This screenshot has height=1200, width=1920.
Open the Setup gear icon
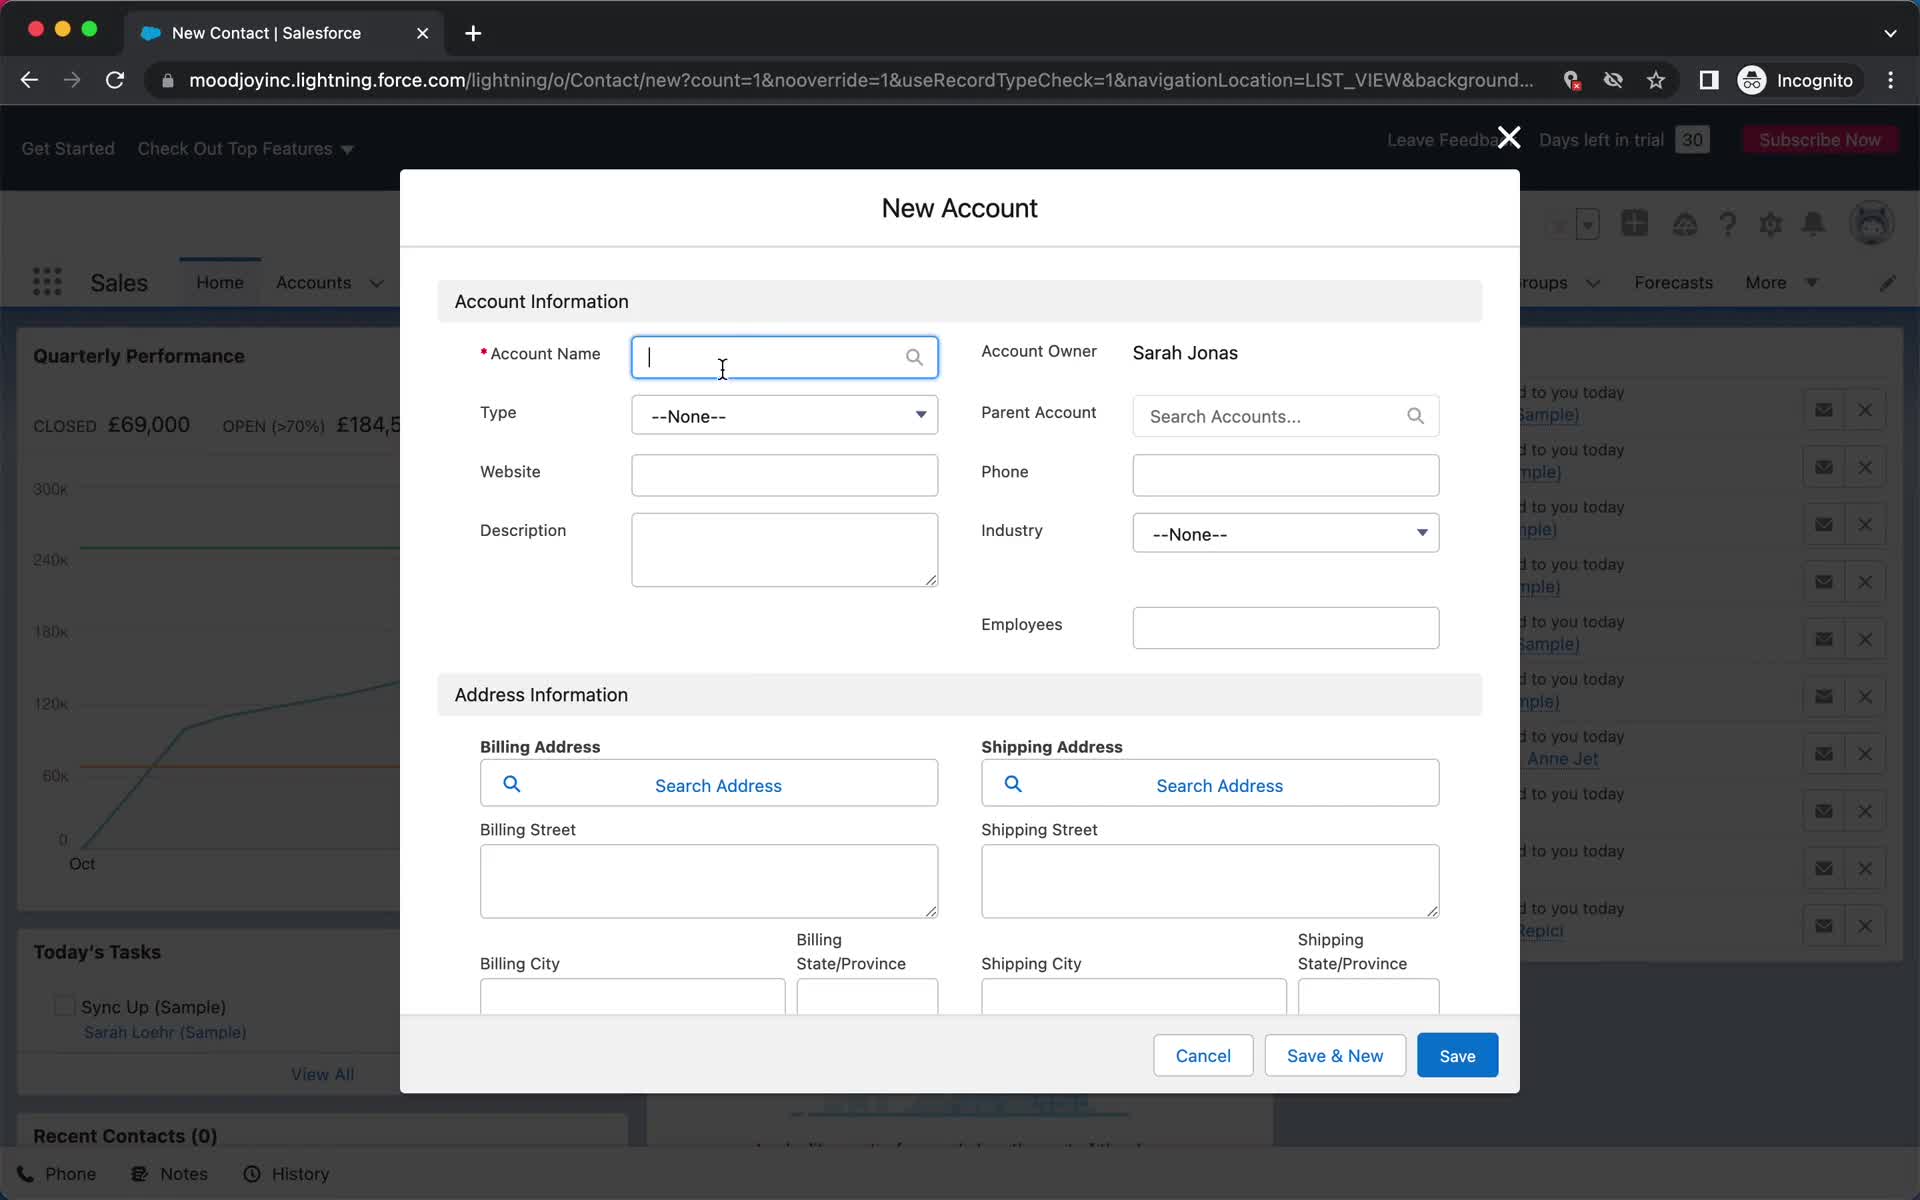[x=1771, y=224]
